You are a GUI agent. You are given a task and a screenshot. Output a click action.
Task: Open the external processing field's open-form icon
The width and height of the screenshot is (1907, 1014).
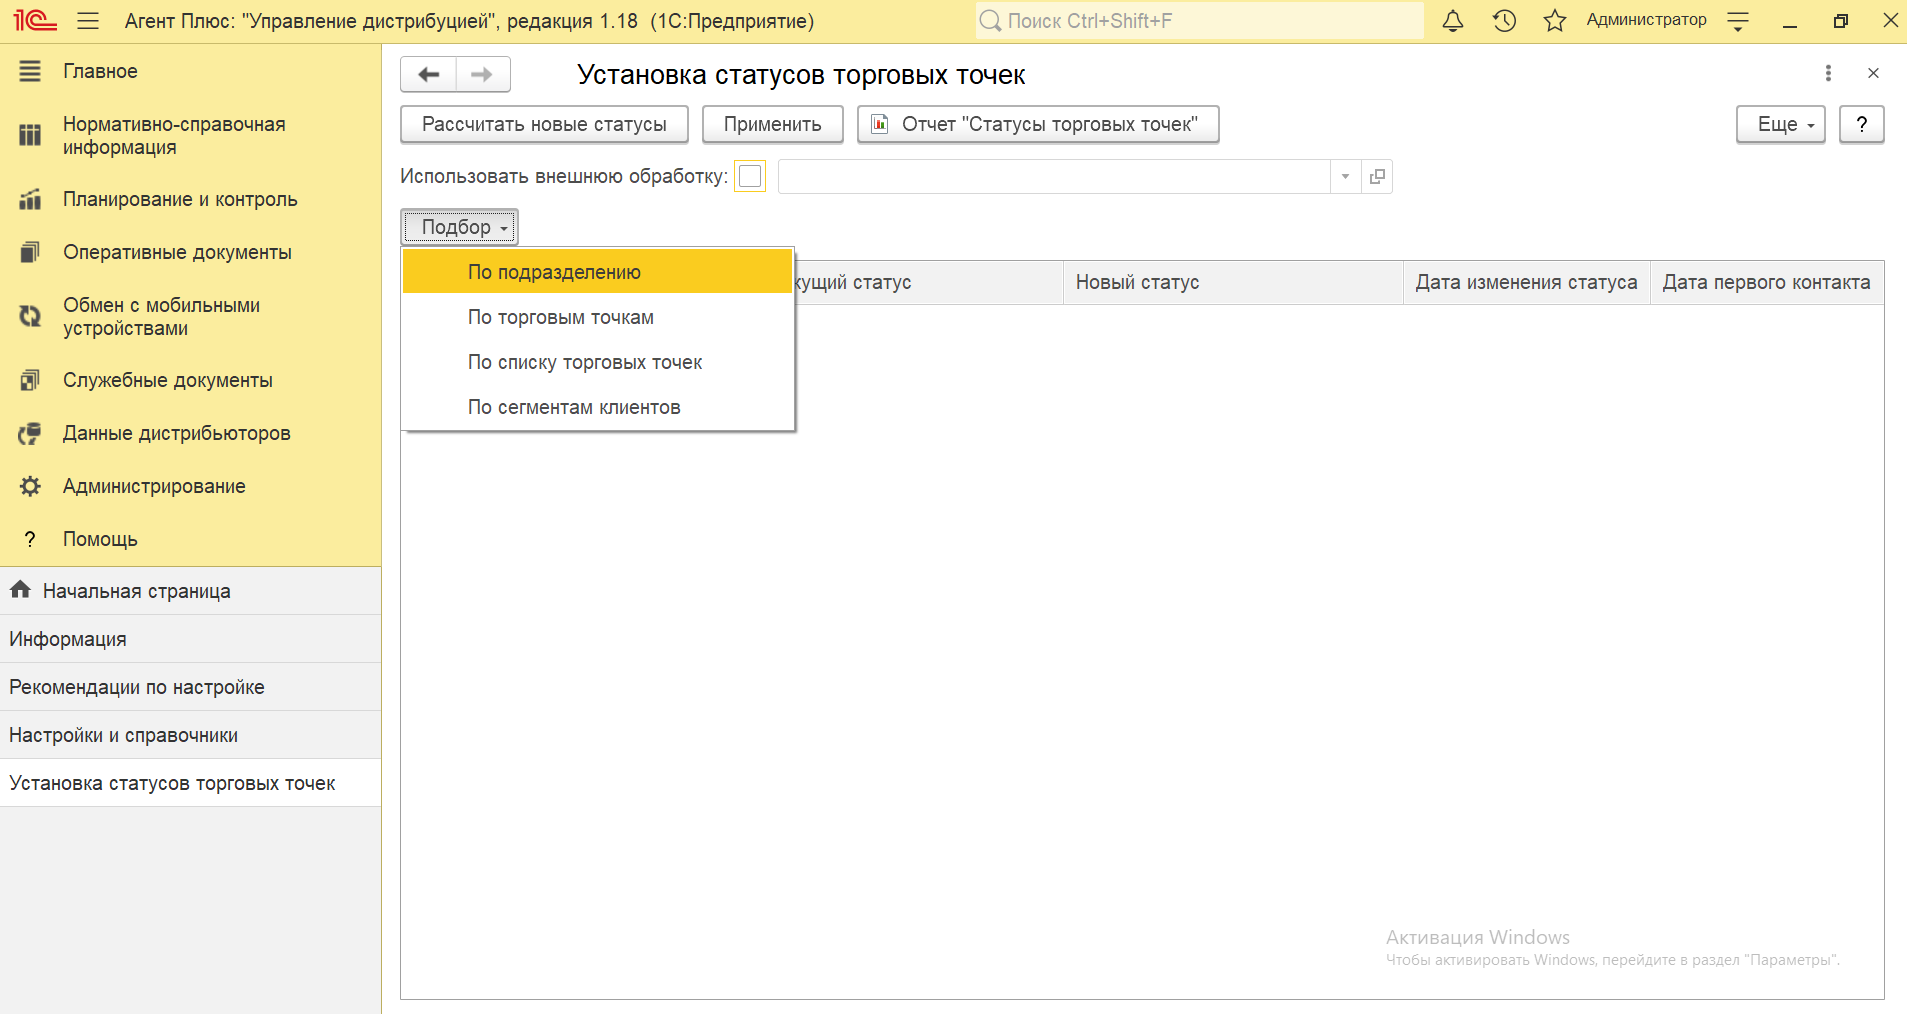pos(1377,177)
